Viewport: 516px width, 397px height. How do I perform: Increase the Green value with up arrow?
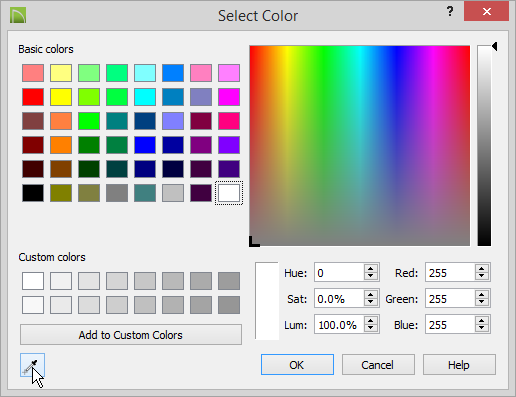pyautogui.click(x=482, y=294)
